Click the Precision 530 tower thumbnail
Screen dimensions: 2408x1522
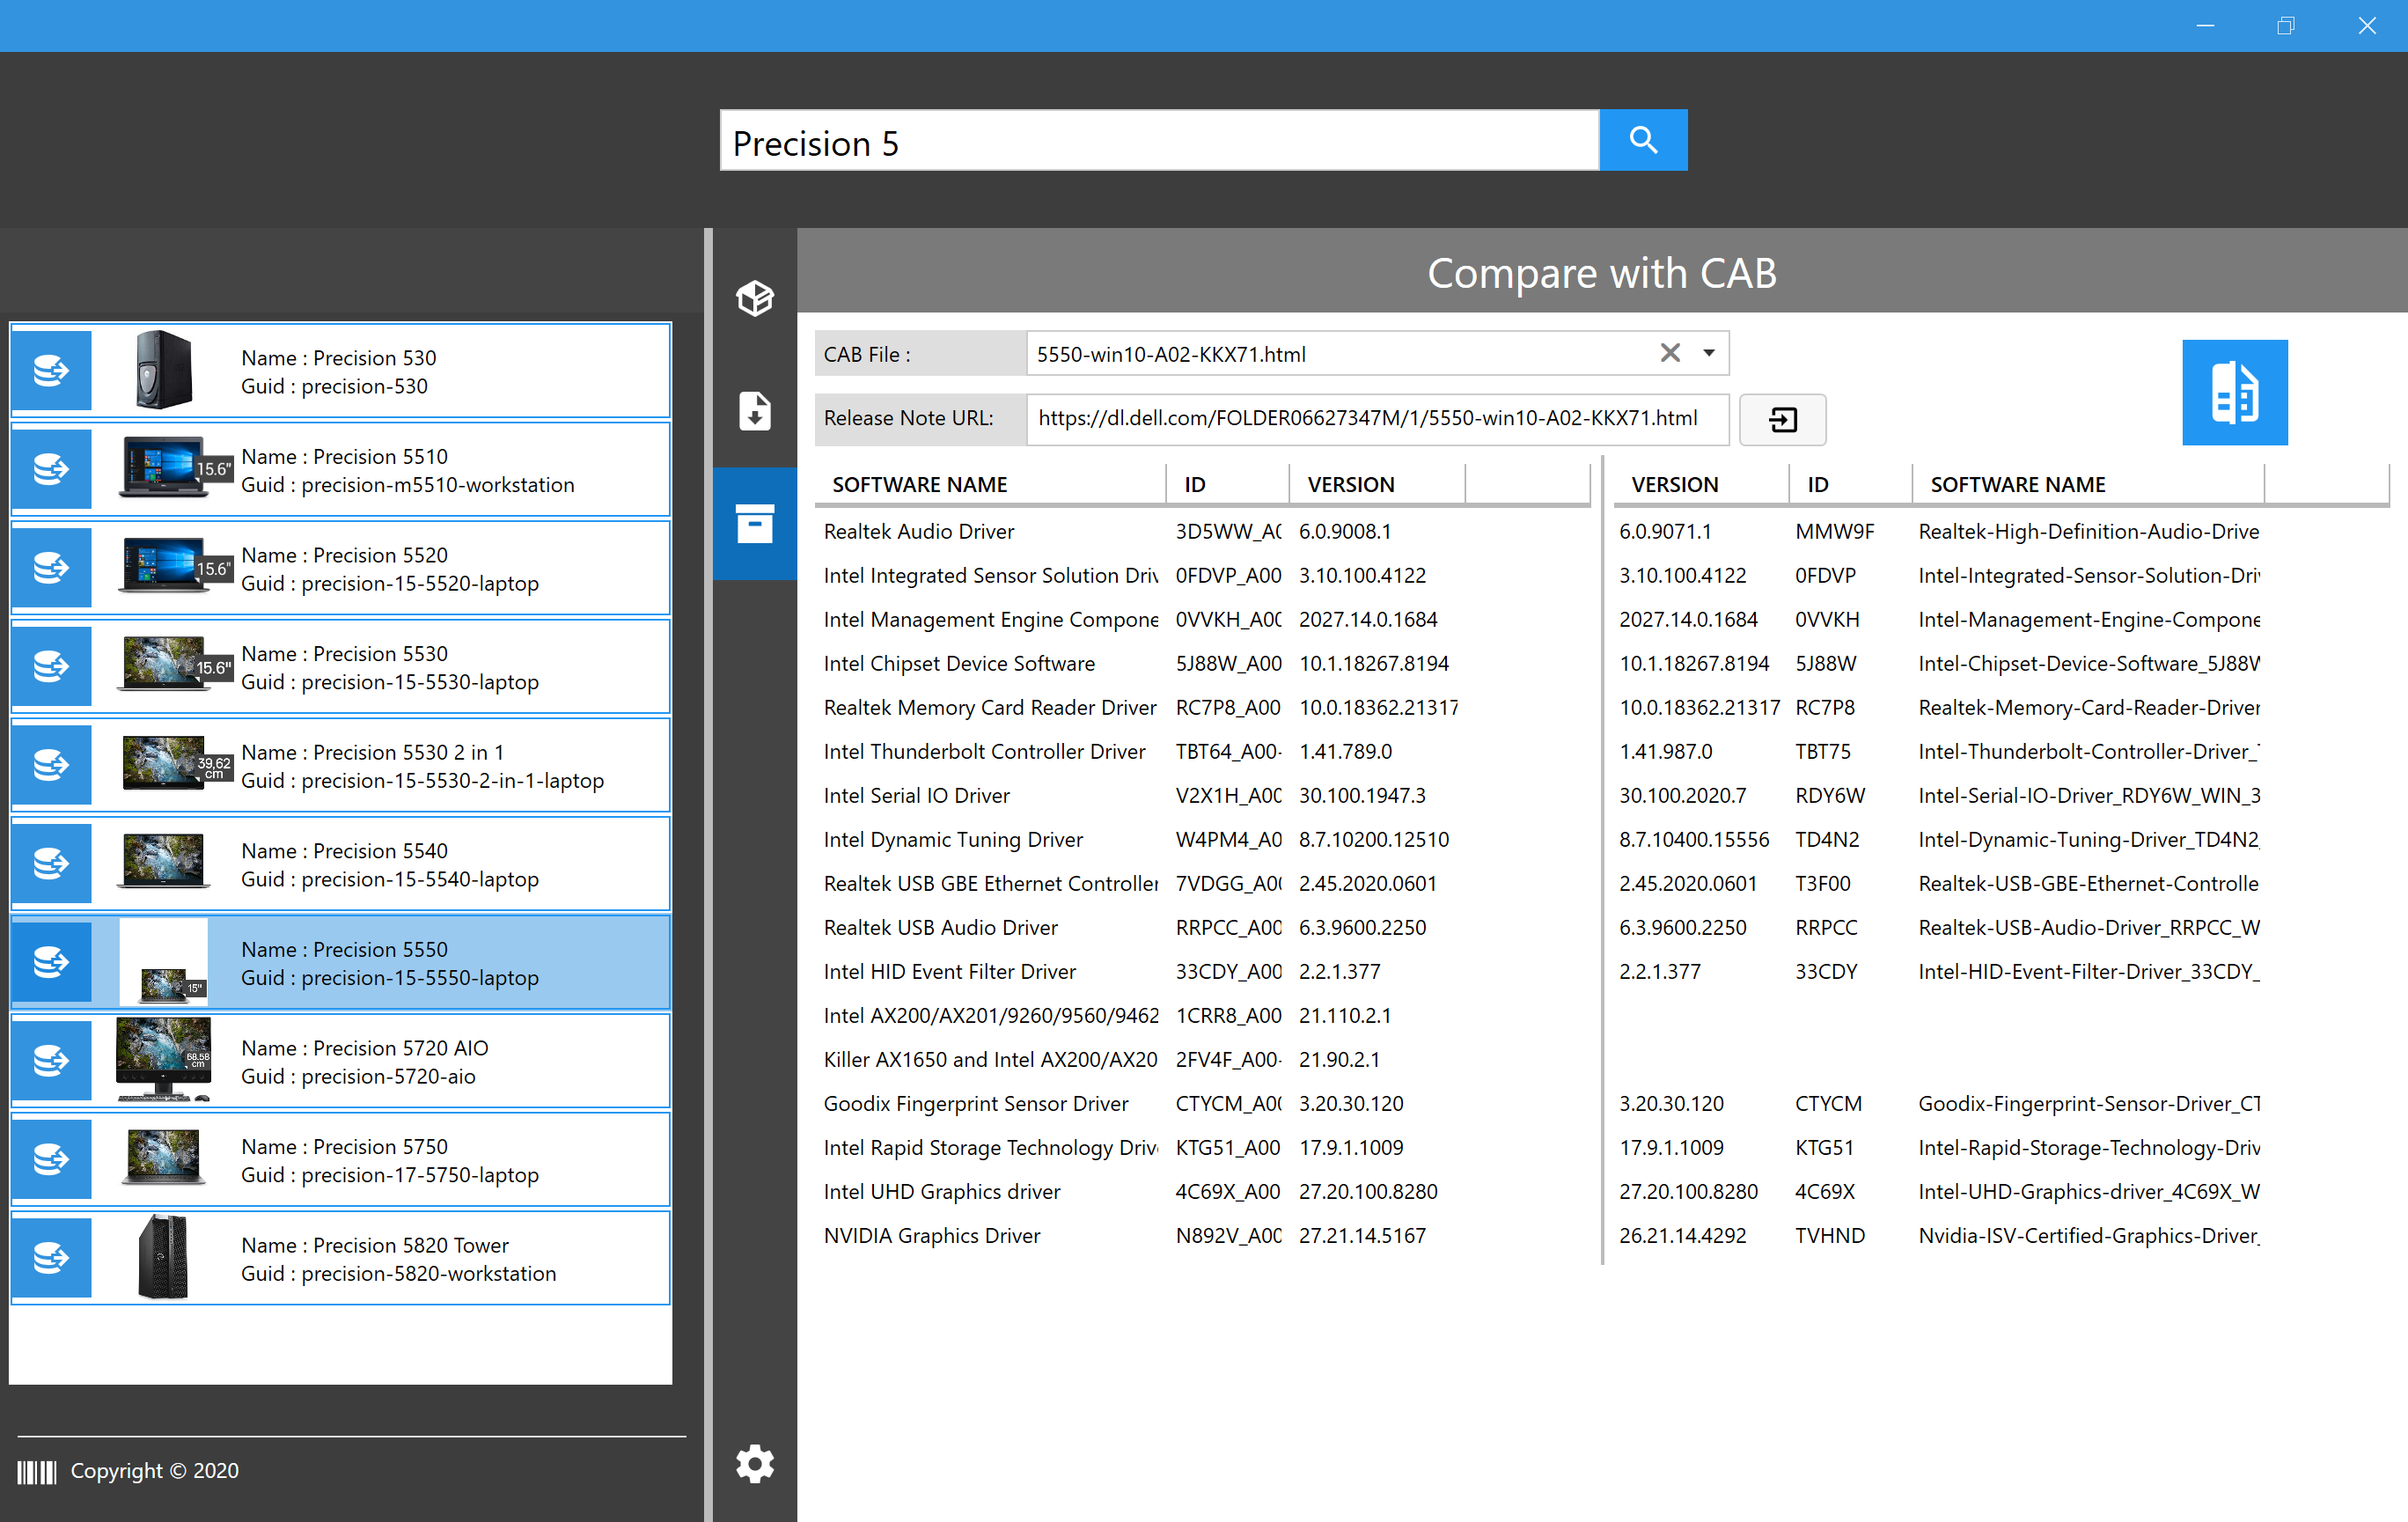tap(163, 370)
